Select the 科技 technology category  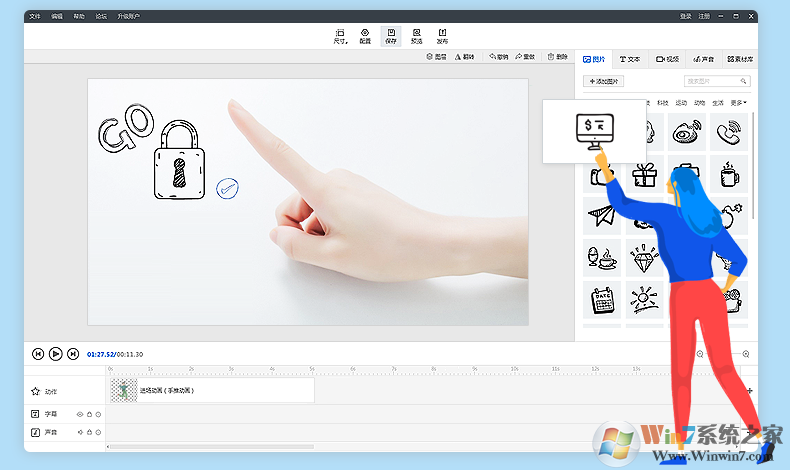click(663, 103)
